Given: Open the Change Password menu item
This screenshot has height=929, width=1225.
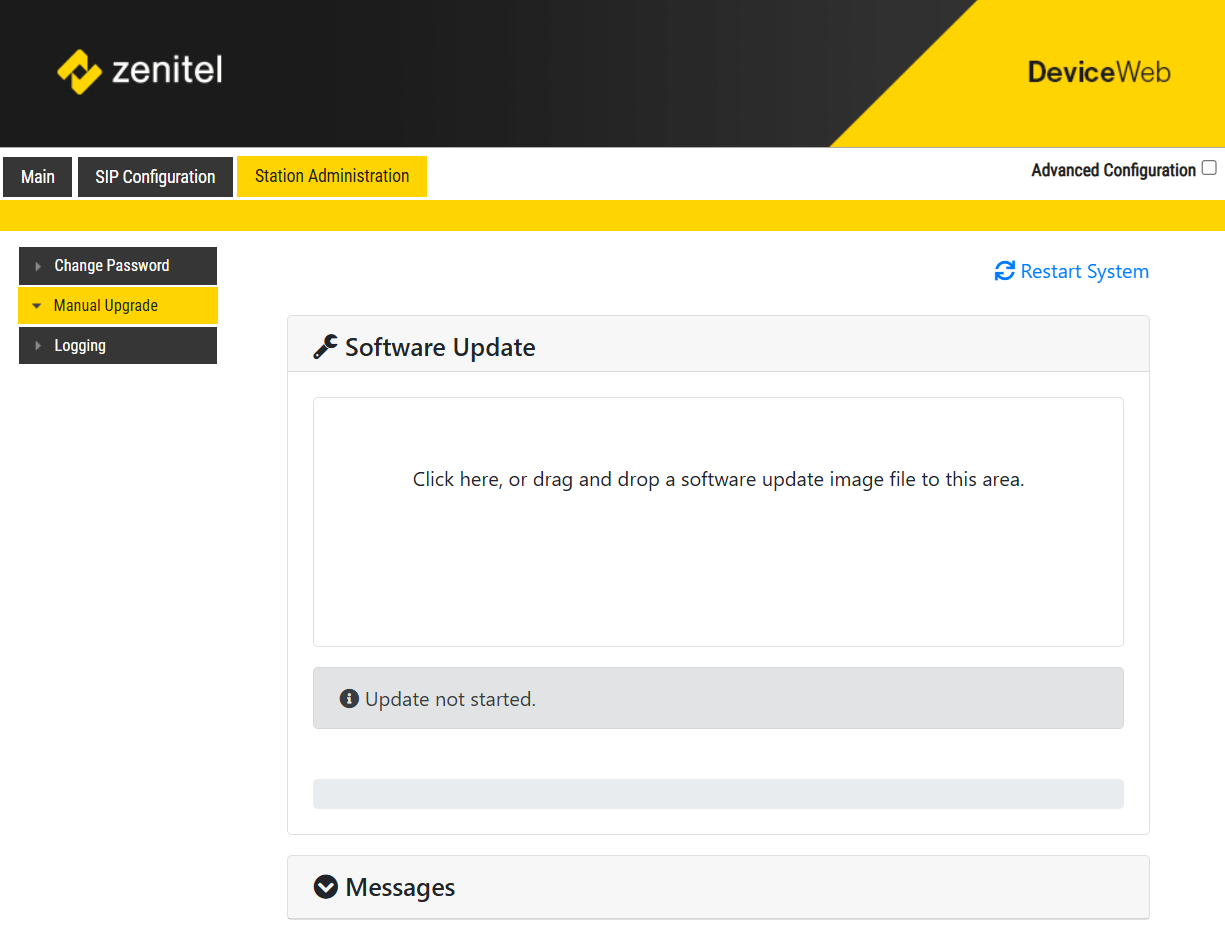Looking at the screenshot, I should coord(112,266).
